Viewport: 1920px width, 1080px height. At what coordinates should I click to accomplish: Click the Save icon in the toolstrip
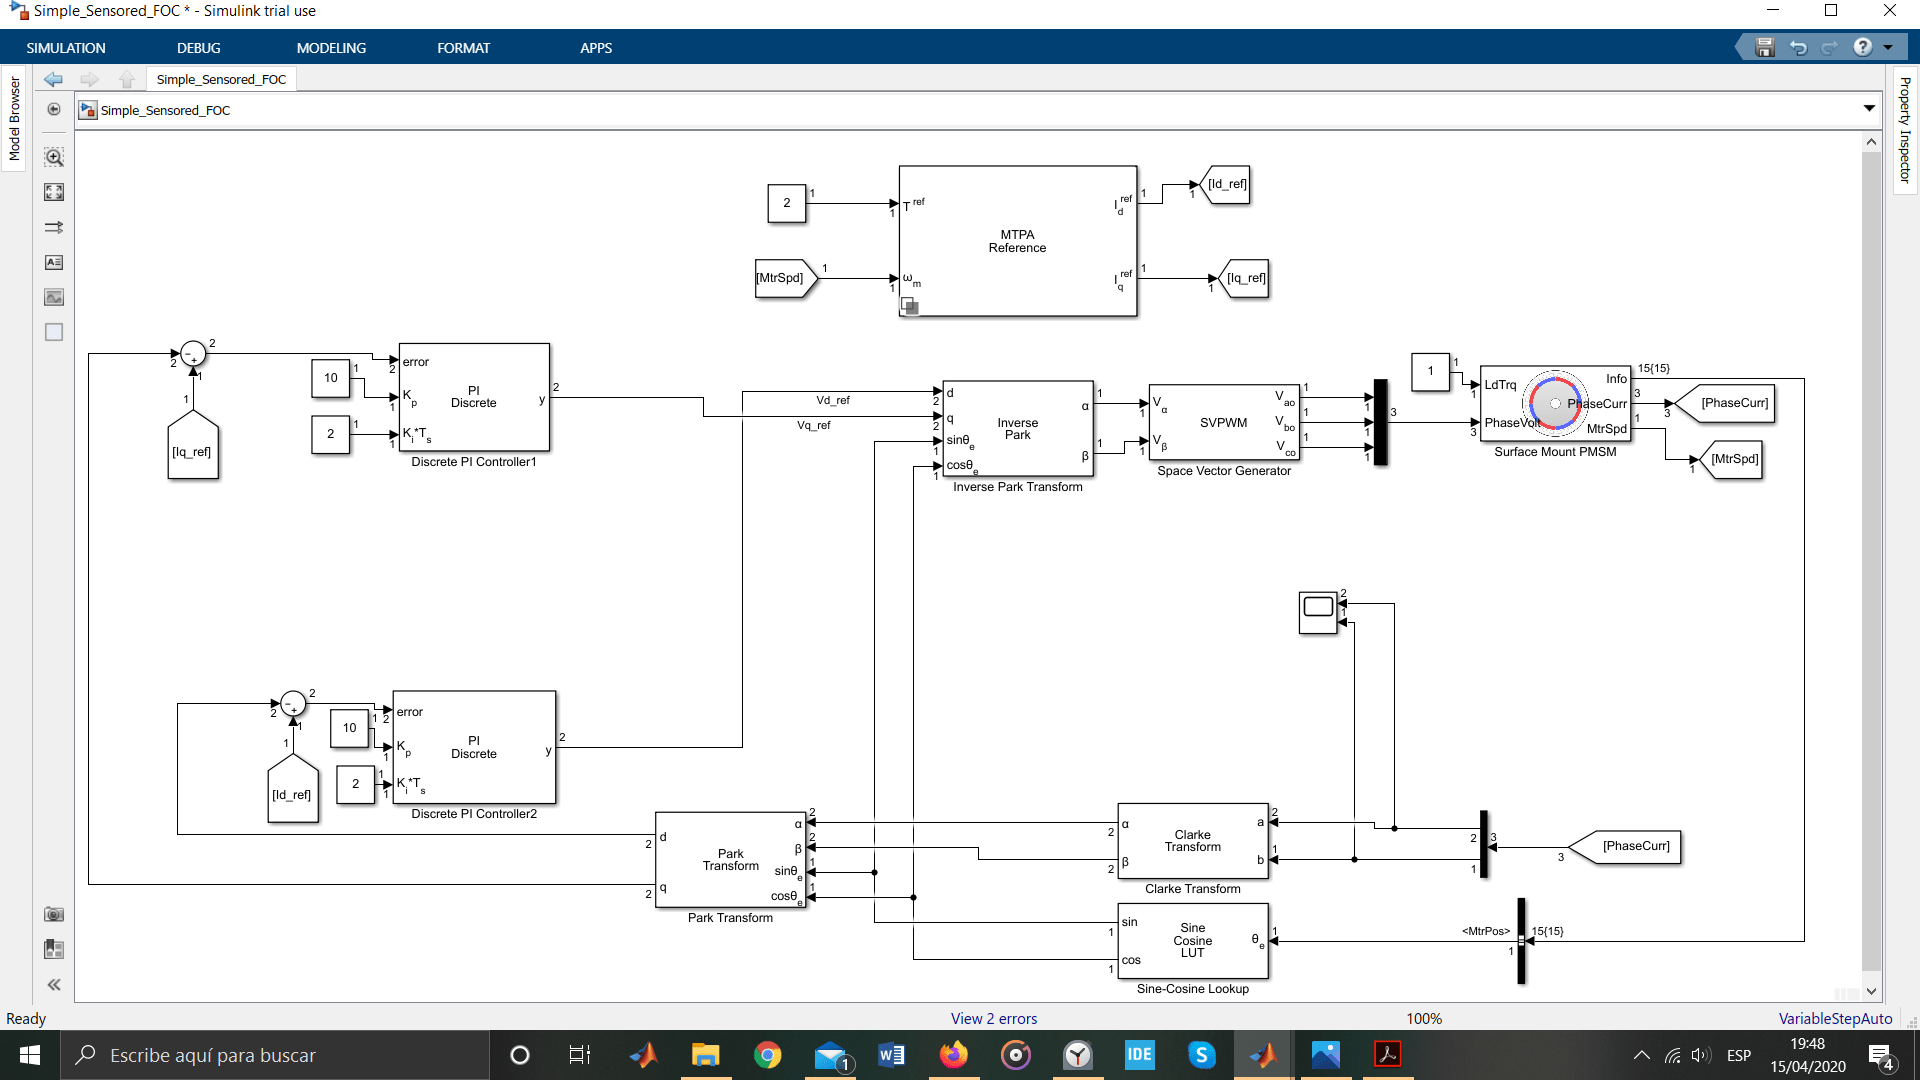1765,48
